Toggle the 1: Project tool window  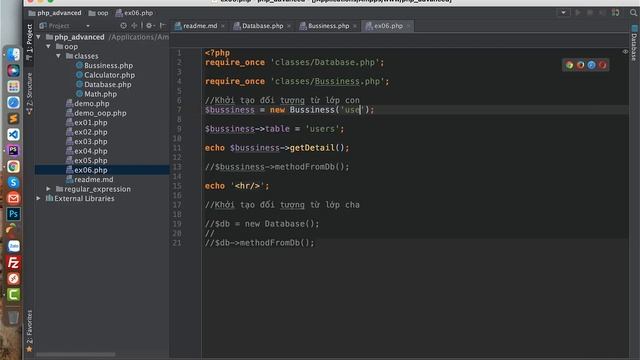click(29, 42)
